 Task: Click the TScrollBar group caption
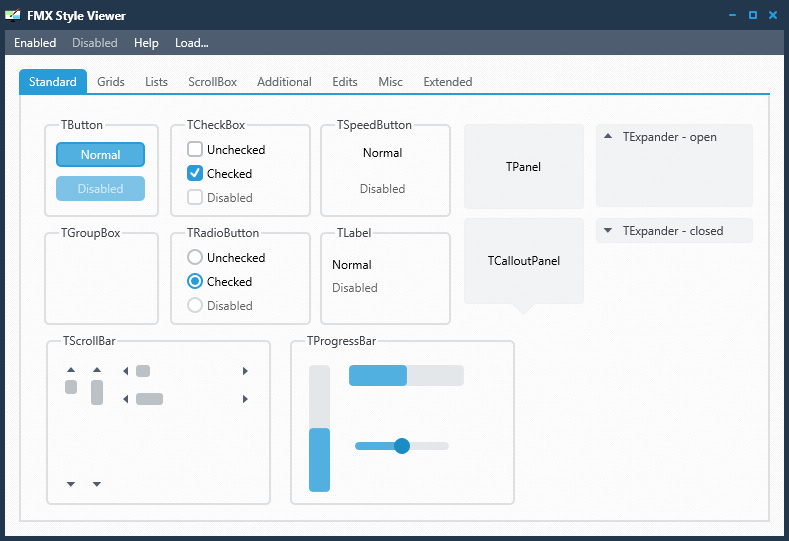[x=89, y=341]
